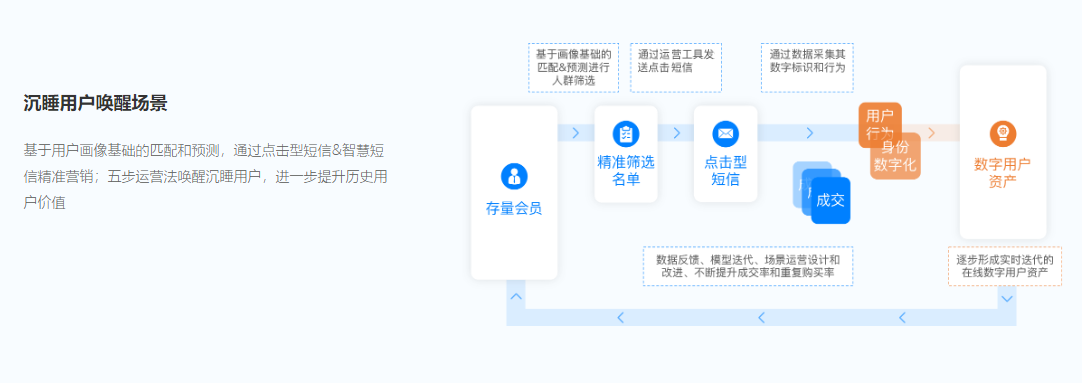Click the 点击型短信 card label

725,171
